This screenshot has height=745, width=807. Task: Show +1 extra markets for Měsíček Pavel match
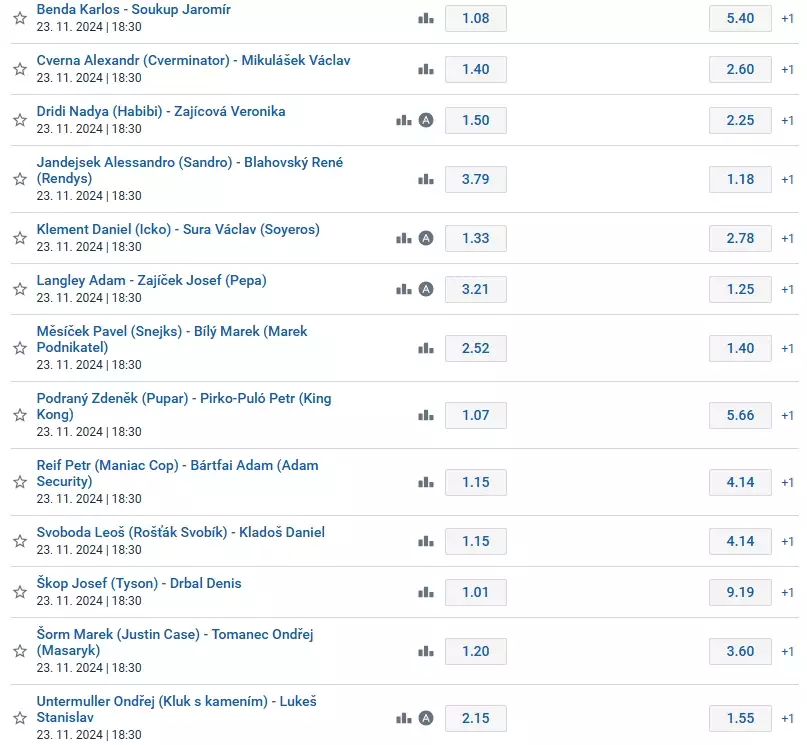coord(787,348)
